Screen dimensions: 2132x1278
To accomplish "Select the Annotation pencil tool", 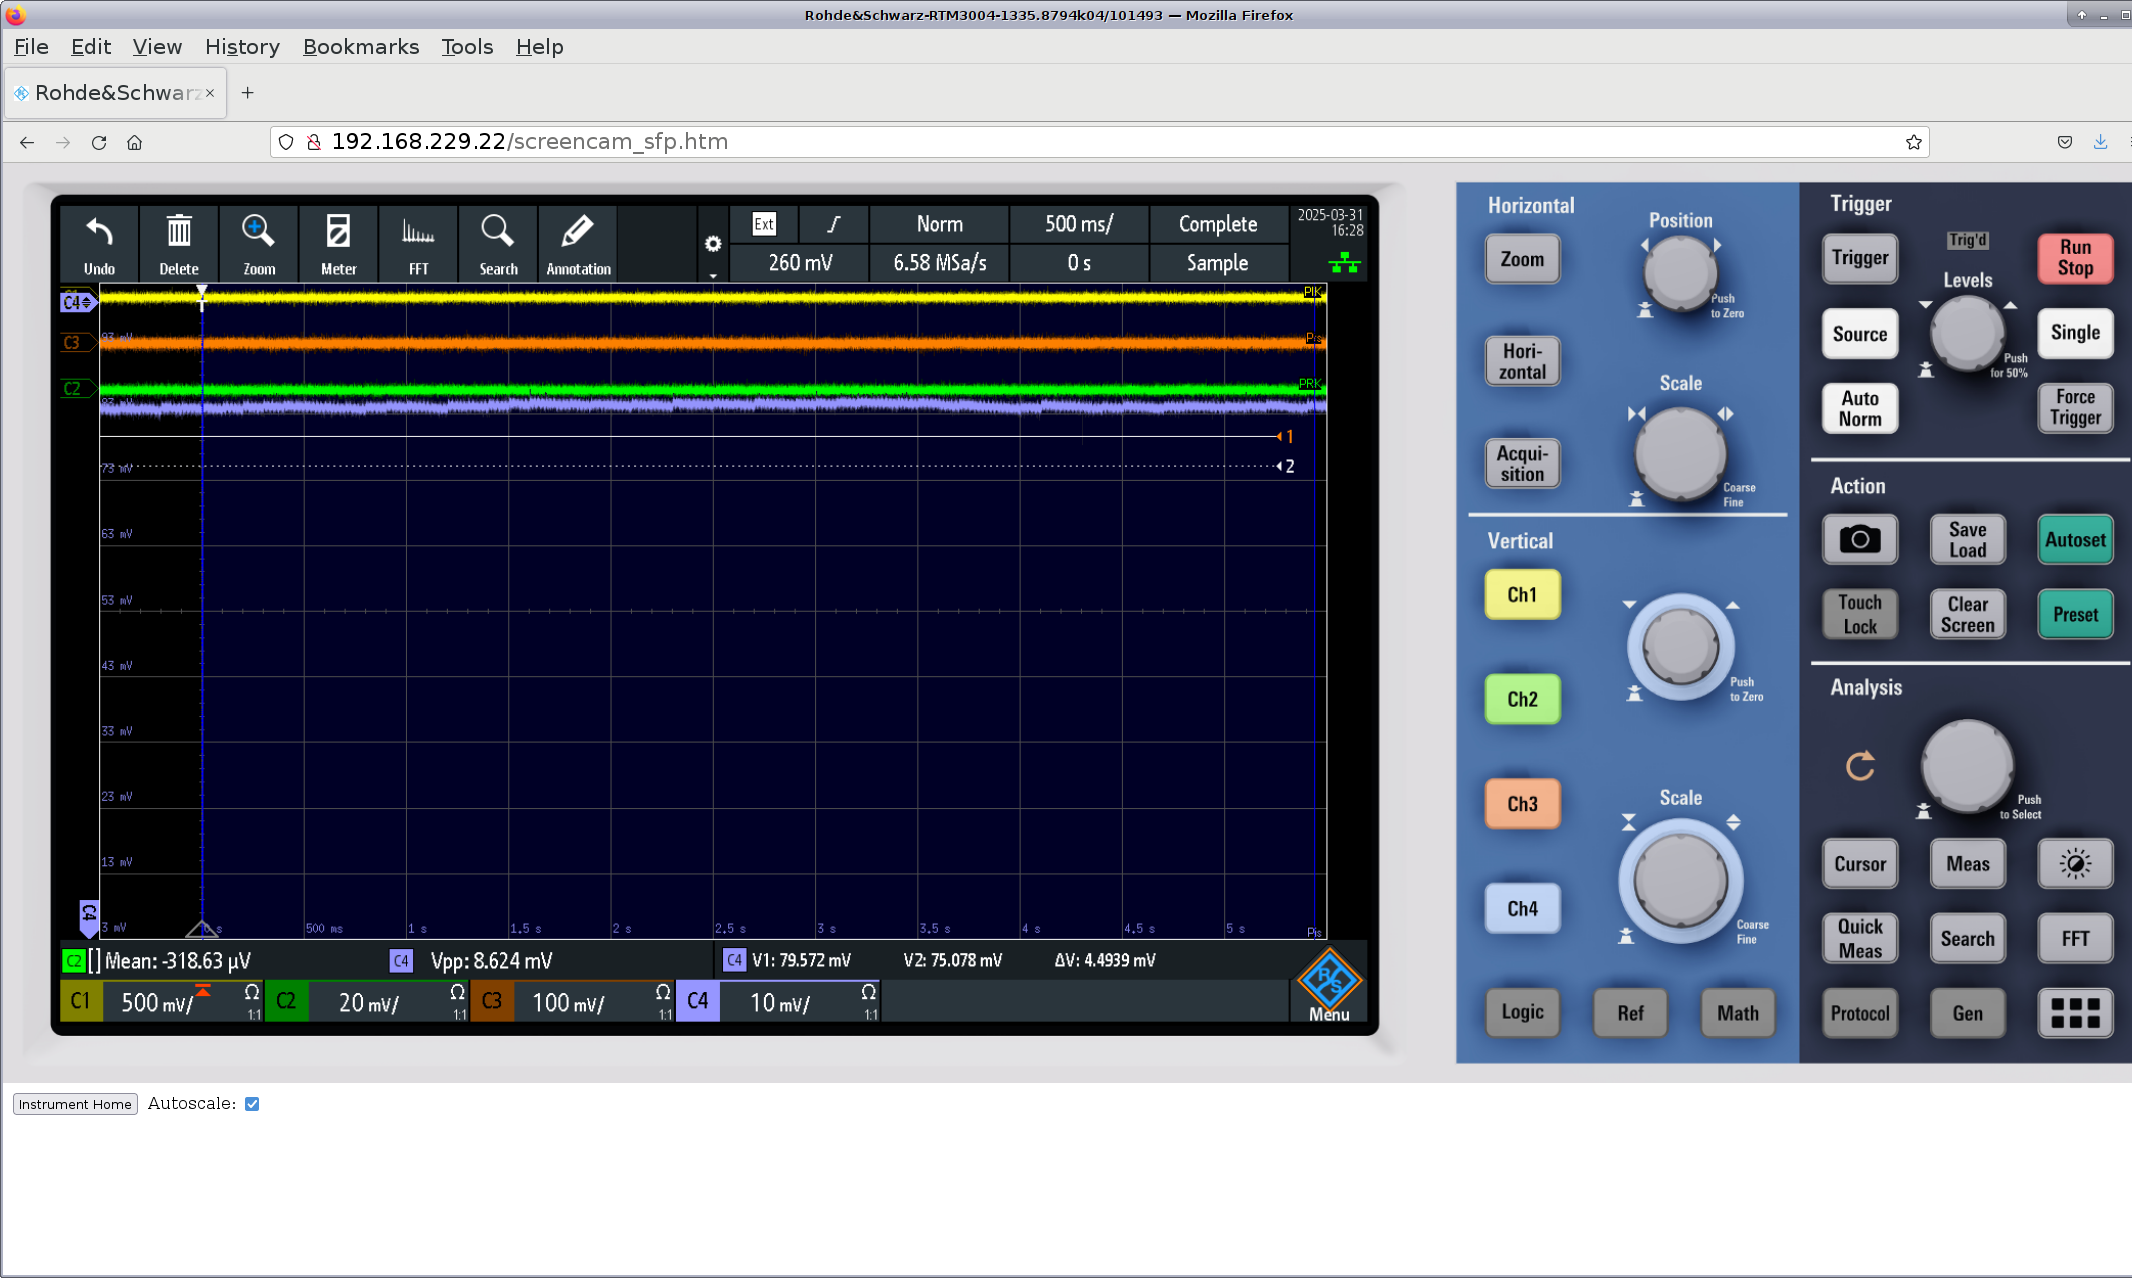I will tap(578, 243).
